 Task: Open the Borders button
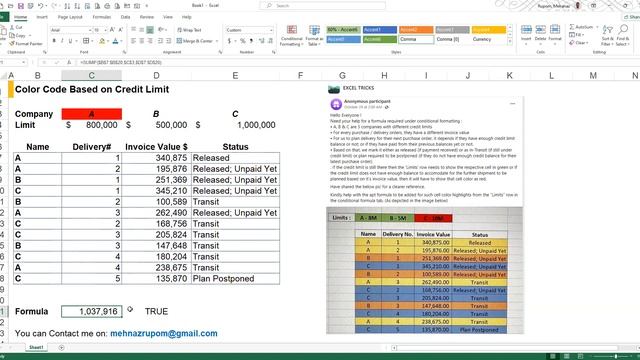pyautogui.click(x=86, y=41)
